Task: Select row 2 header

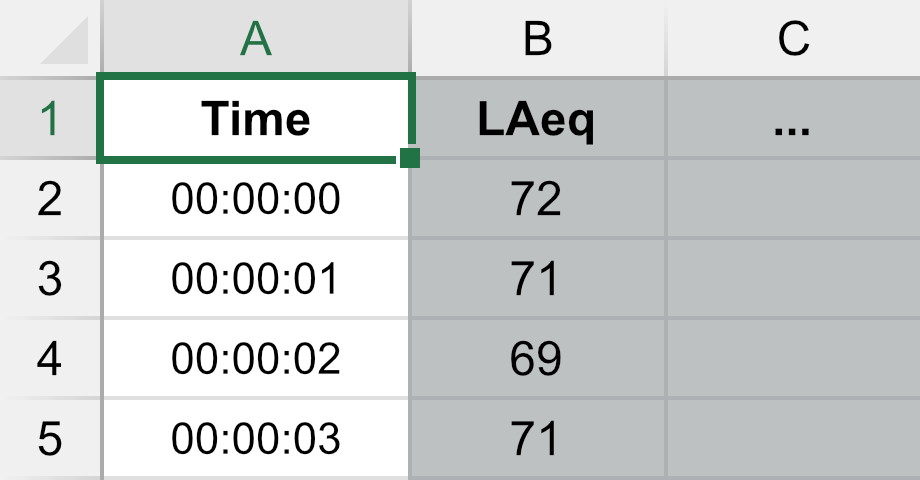Action: coord(50,198)
